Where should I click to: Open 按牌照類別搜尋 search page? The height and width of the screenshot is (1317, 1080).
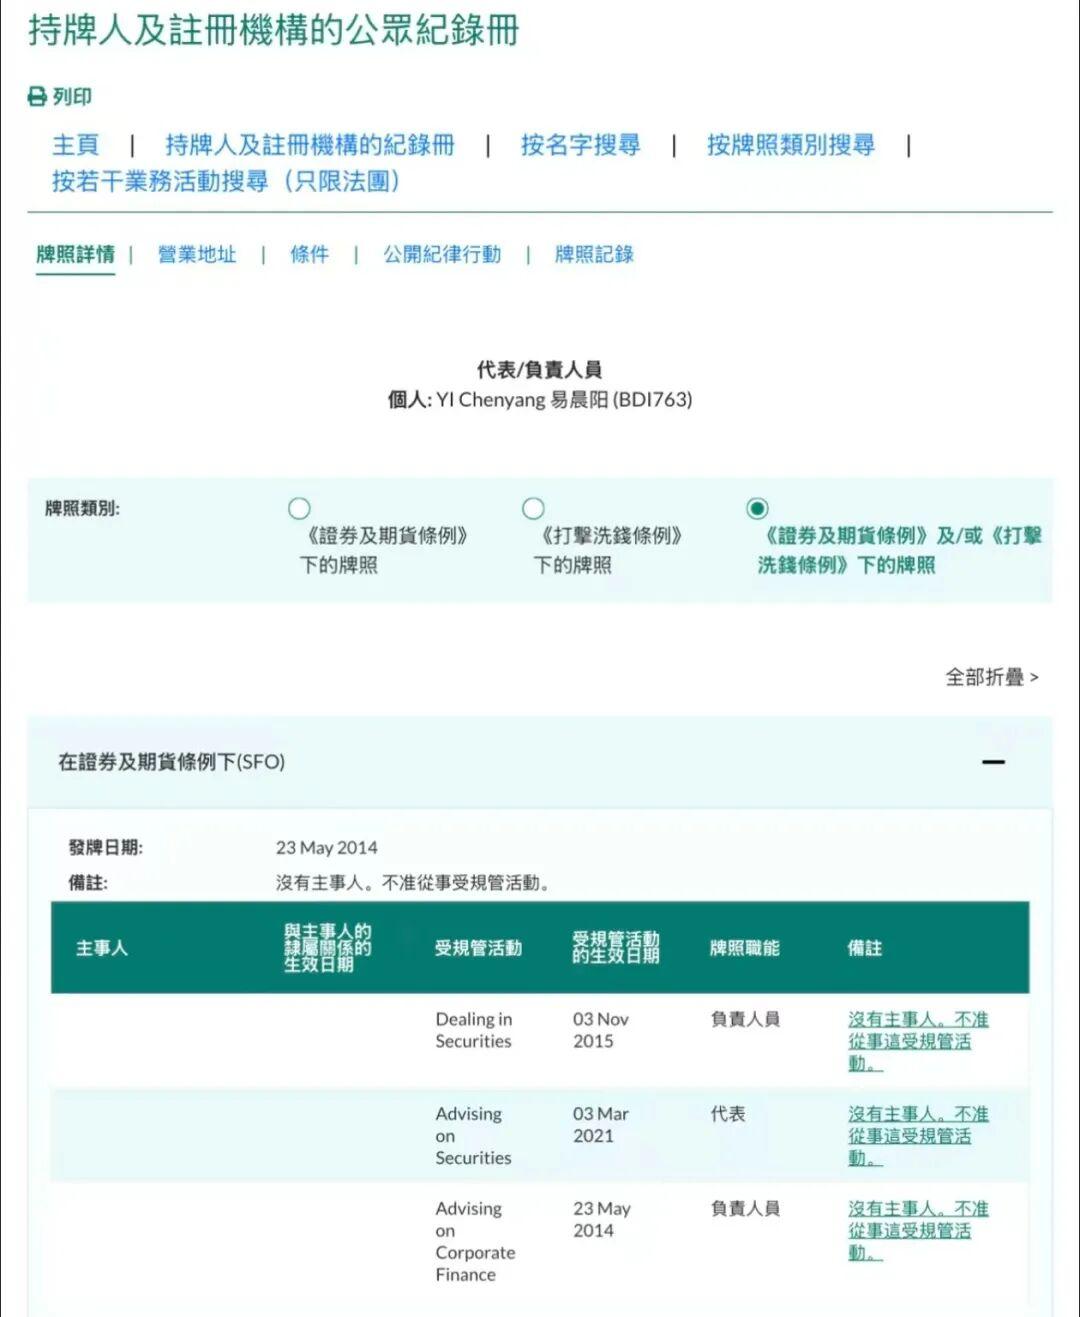coord(790,145)
